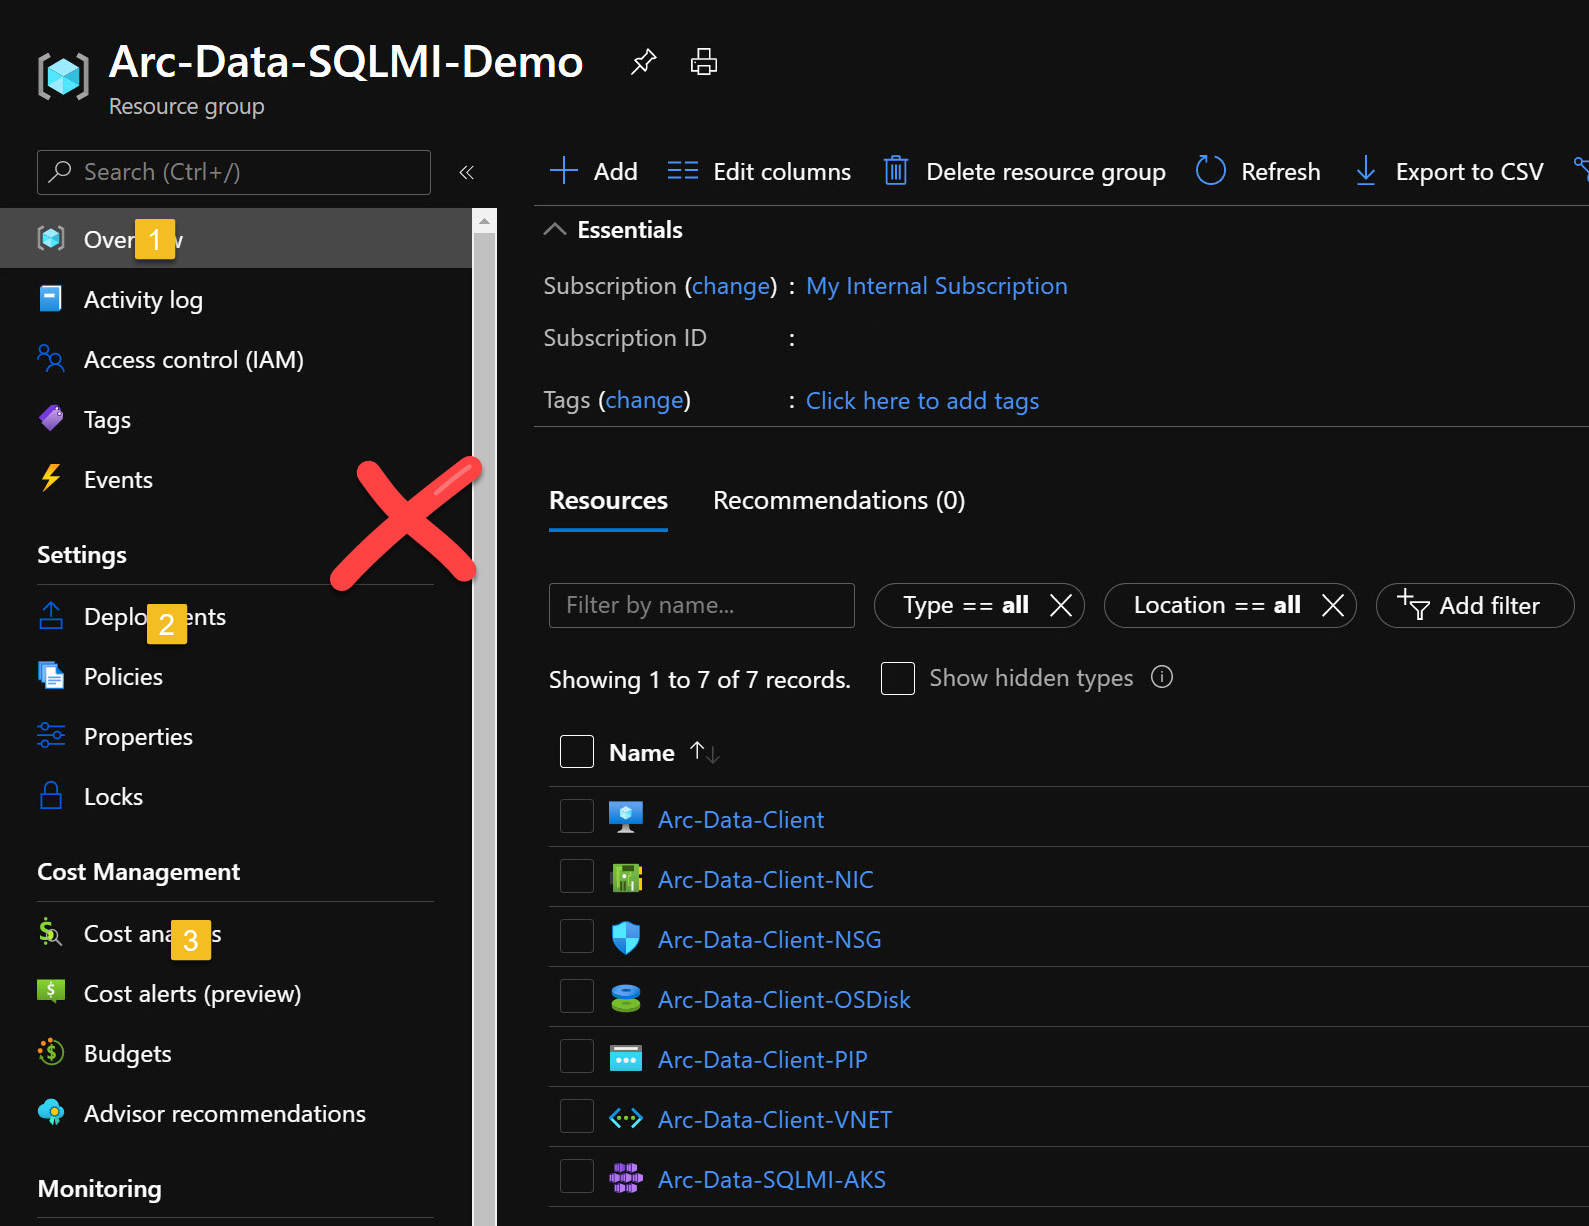Collapse the Essentials section

point(555,229)
